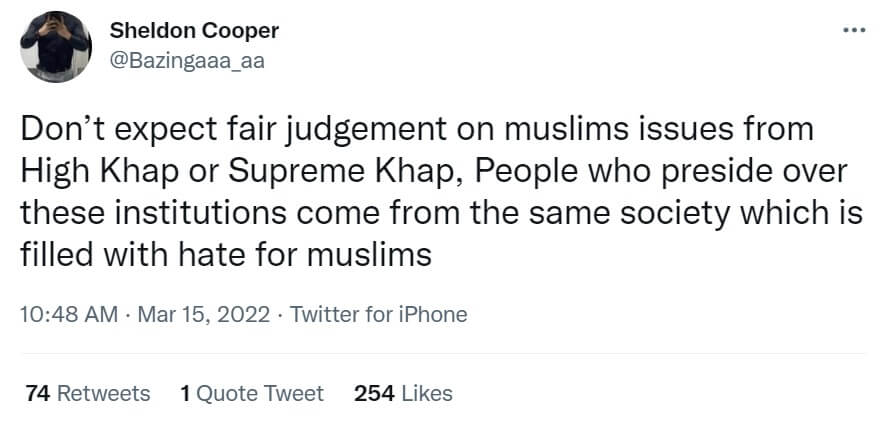Screen dimensions: 891x425
Task: View the 74 Retweets list
Action: pyautogui.click(x=88, y=393)
